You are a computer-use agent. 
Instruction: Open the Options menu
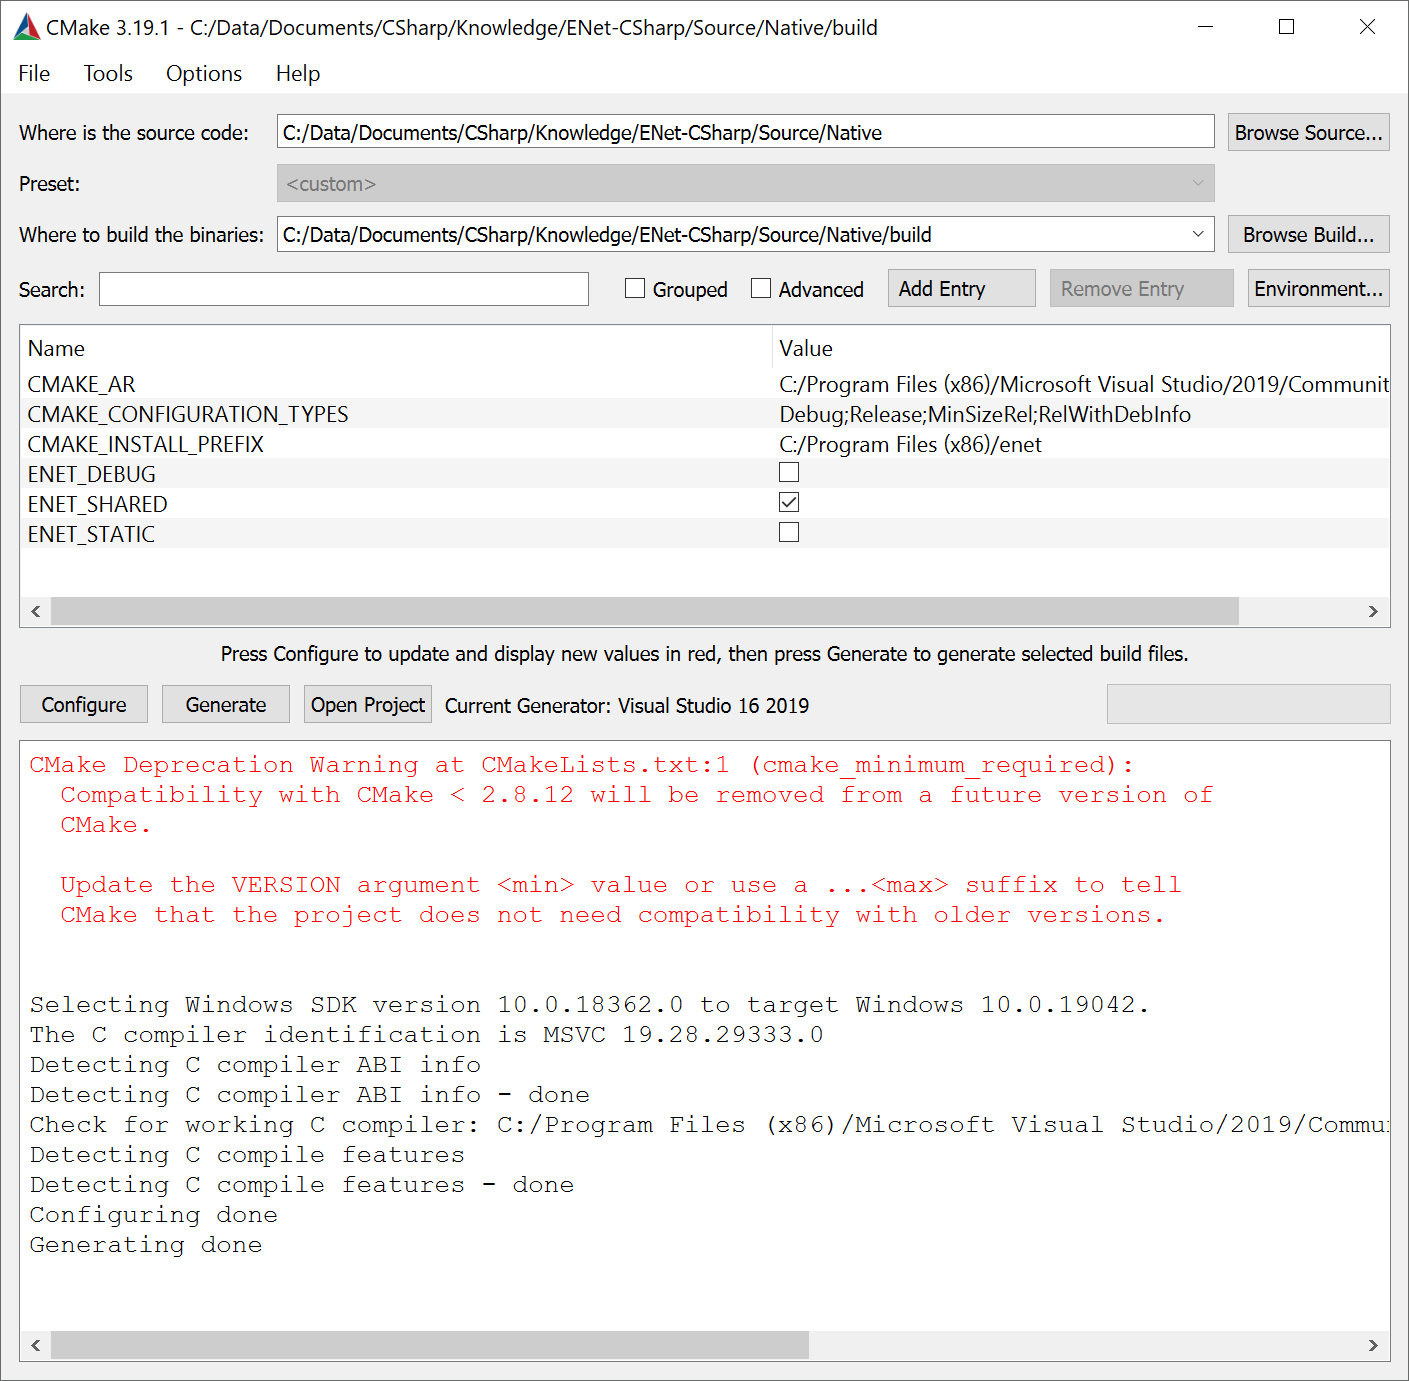tap(204, 74)
